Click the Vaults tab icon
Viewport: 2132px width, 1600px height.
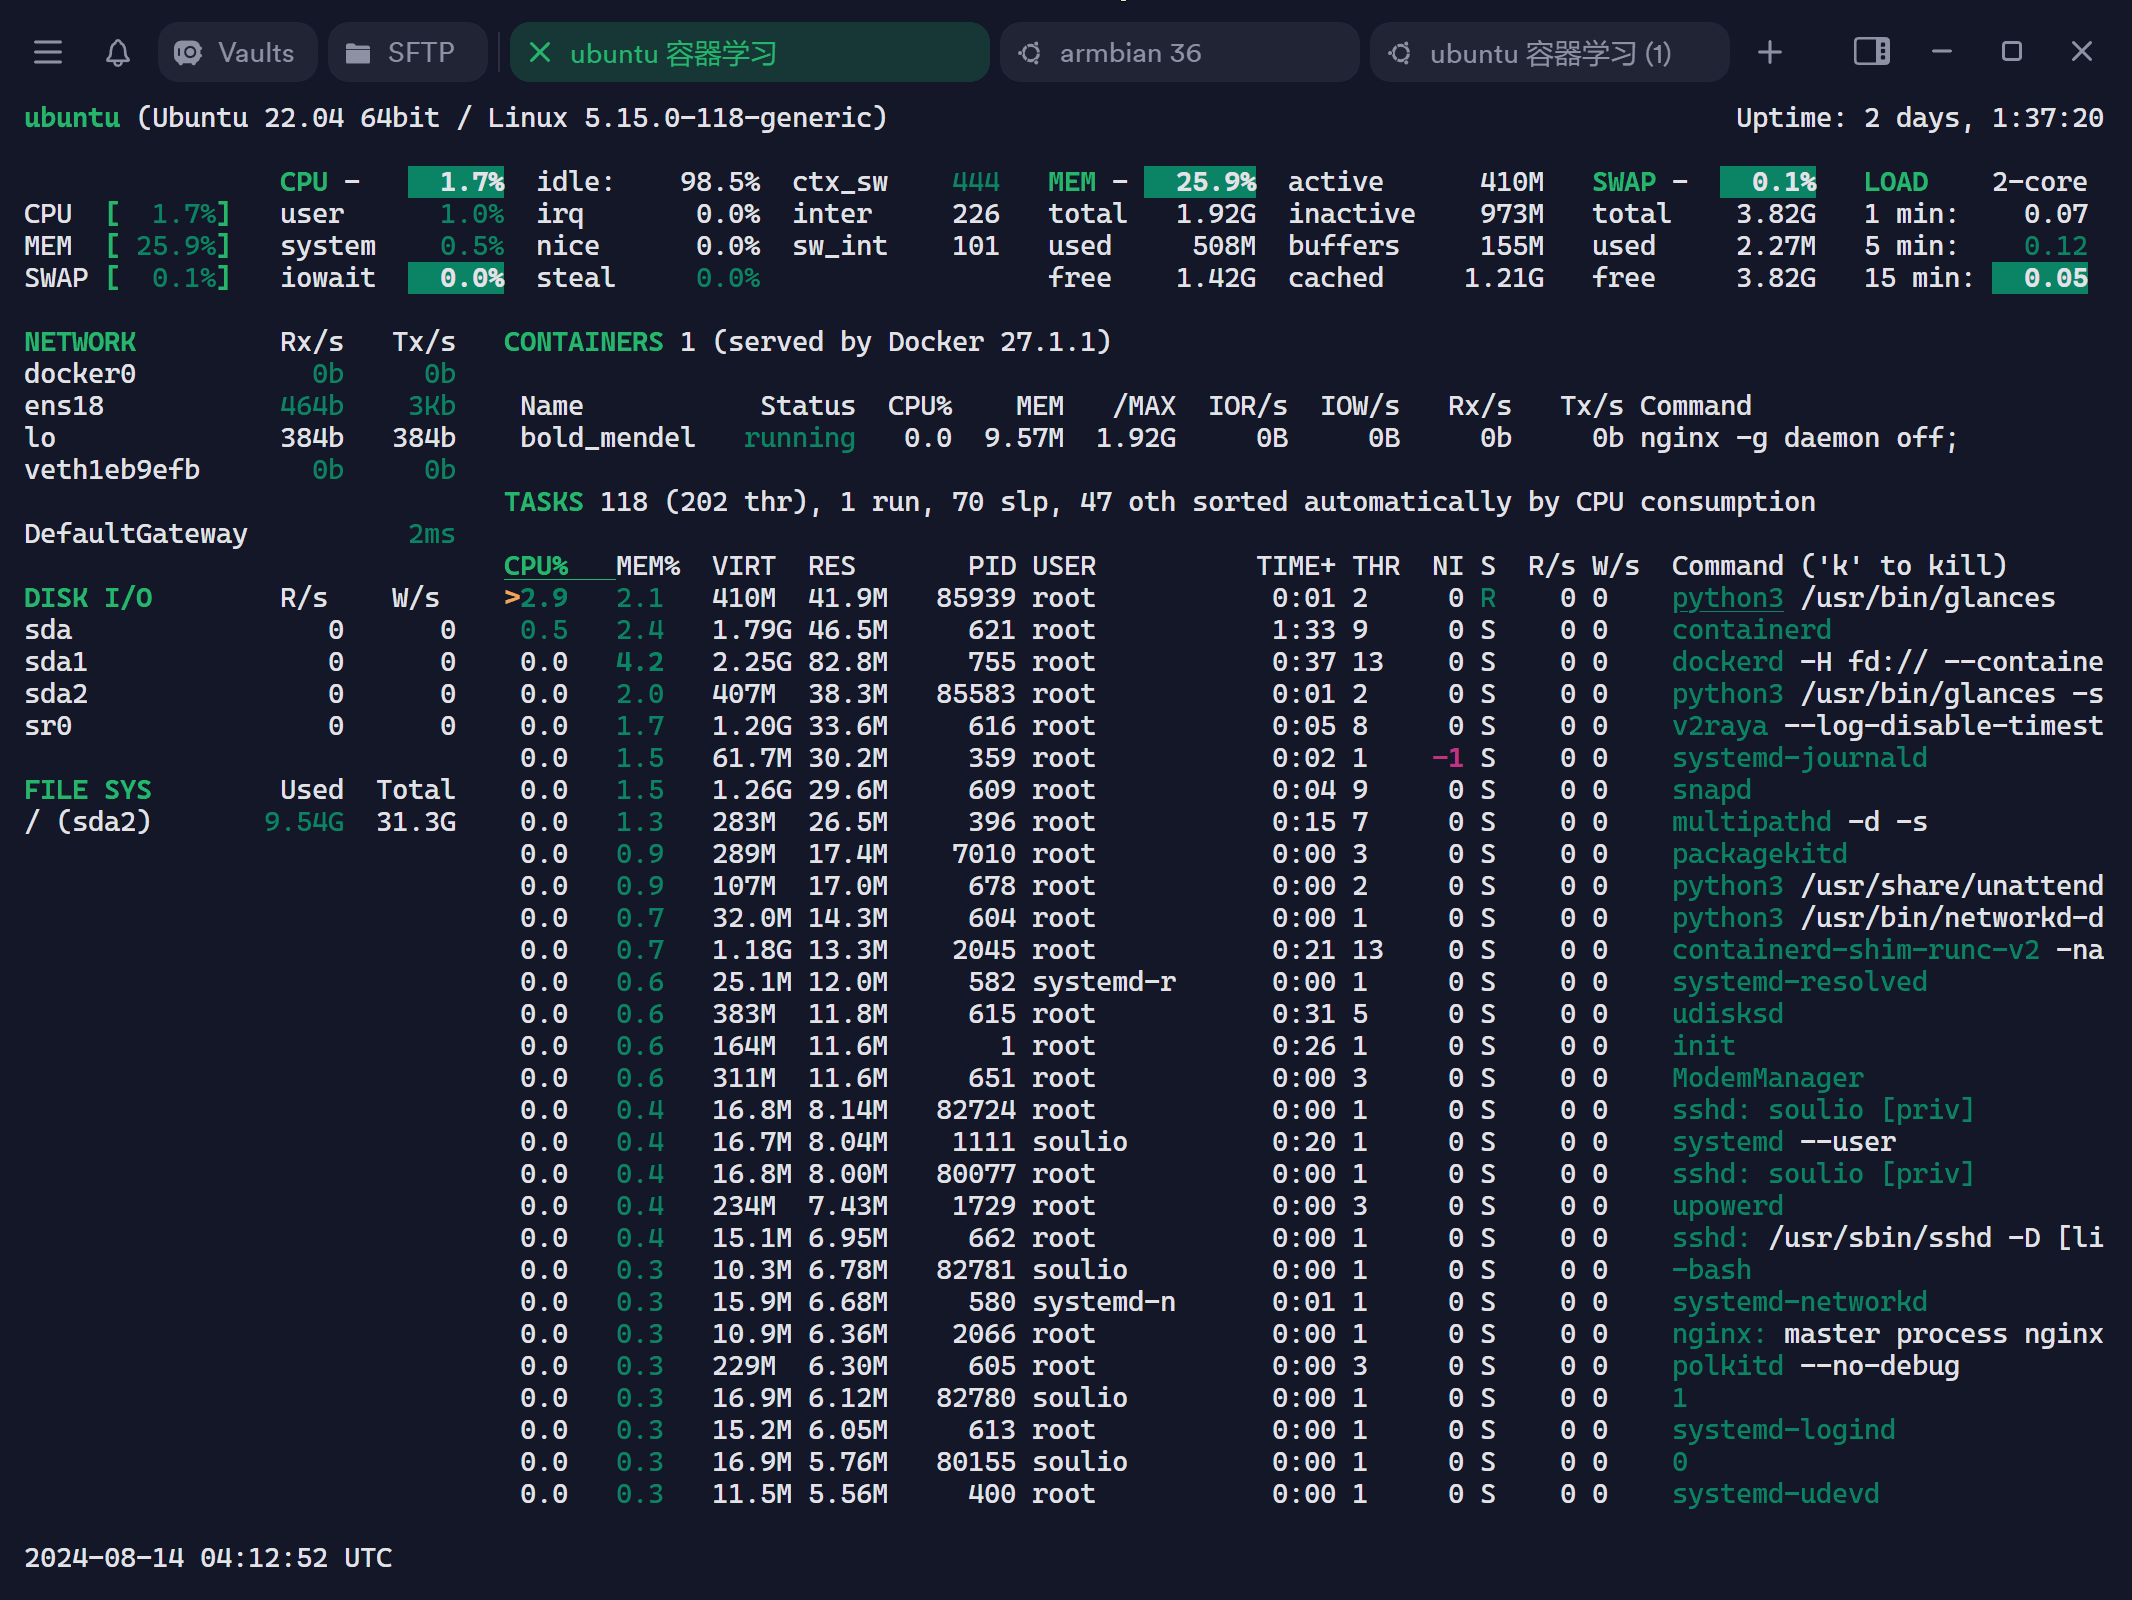pyautogui.click(x=188, y=52)
